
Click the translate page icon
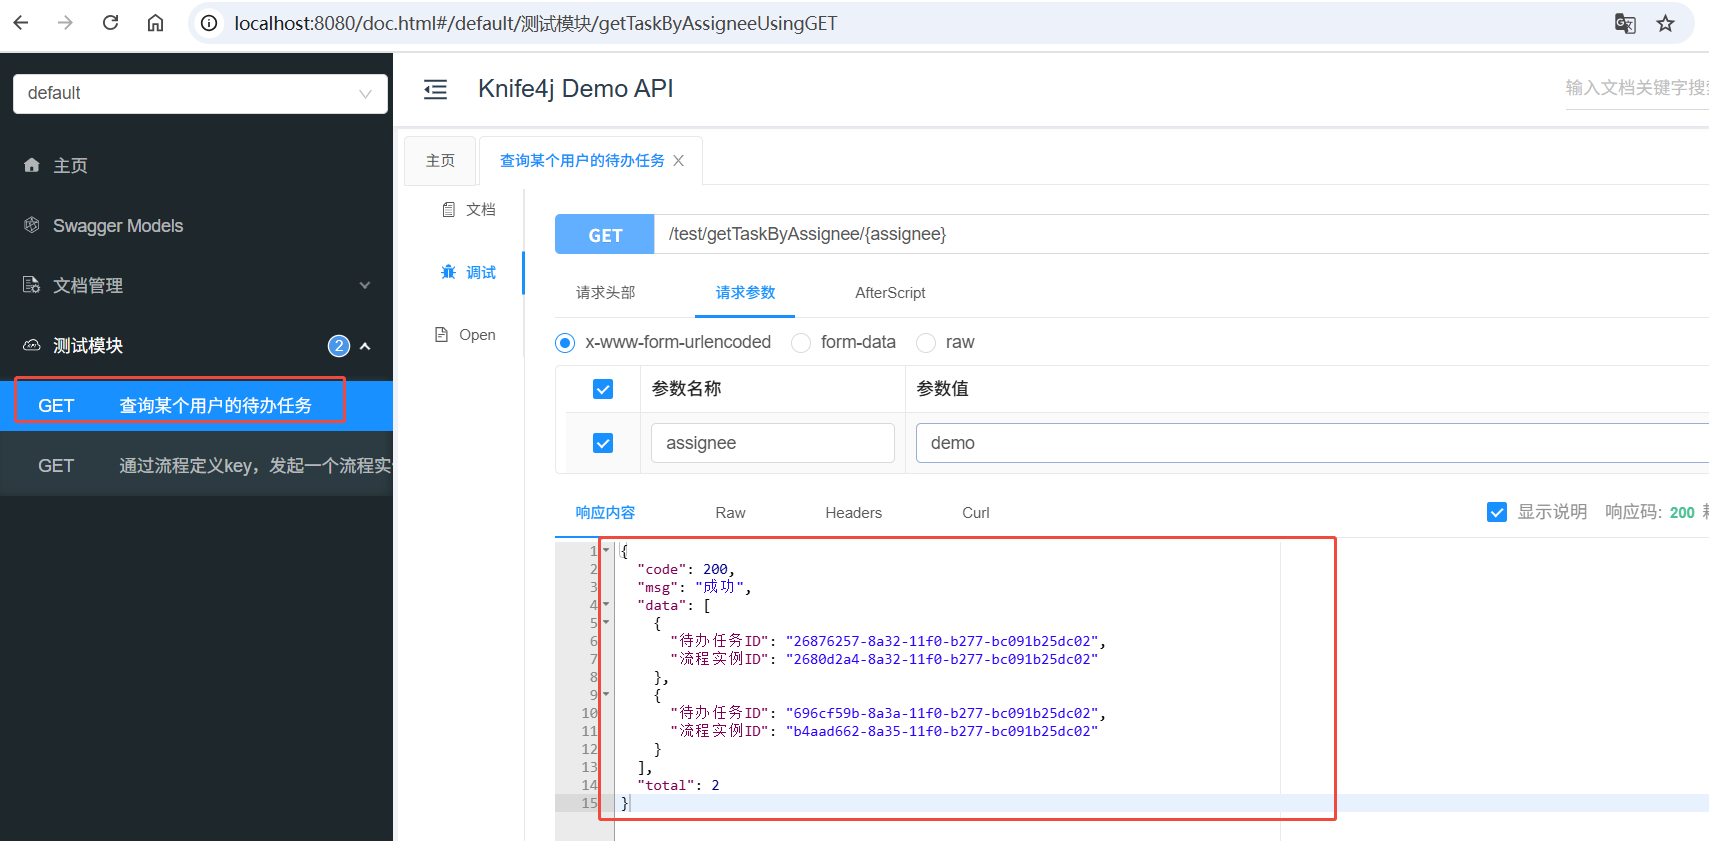1625,23
